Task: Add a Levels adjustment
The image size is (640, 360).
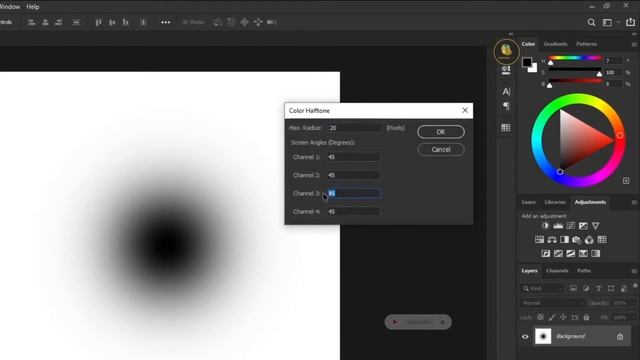Action: pyautogui.click(x=558, y=226)
